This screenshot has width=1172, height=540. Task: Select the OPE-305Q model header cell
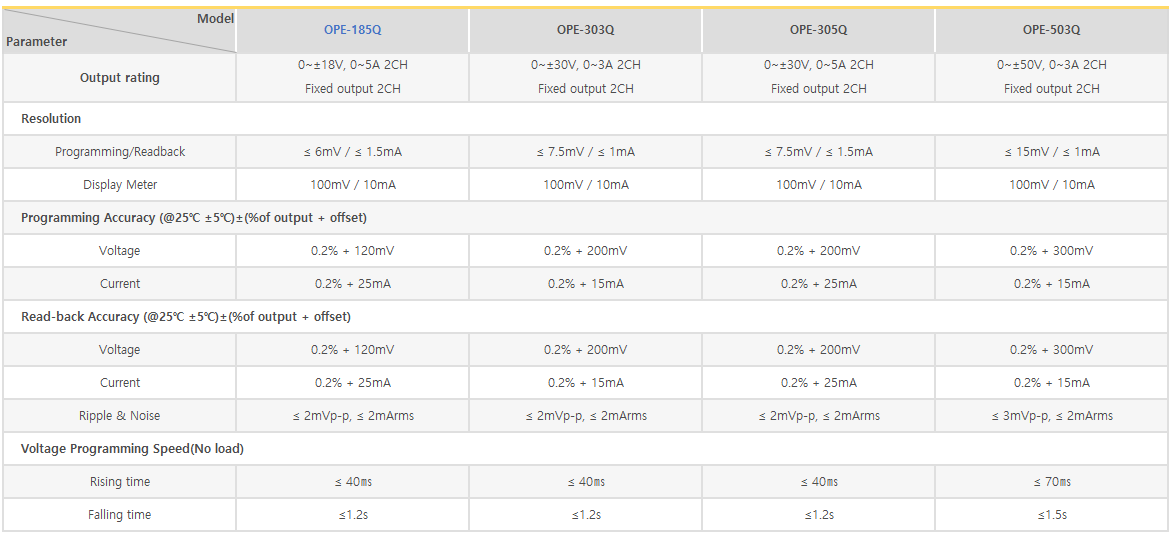click(x=818, y=30)
